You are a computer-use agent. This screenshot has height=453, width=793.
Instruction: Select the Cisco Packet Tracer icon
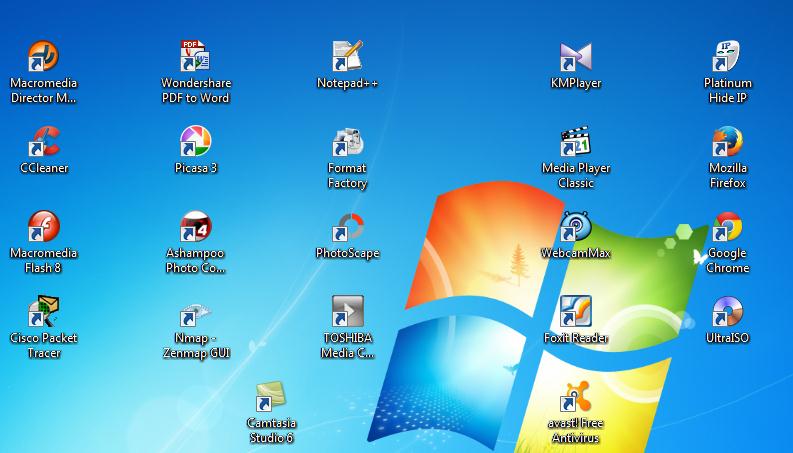tap(43, 310)
